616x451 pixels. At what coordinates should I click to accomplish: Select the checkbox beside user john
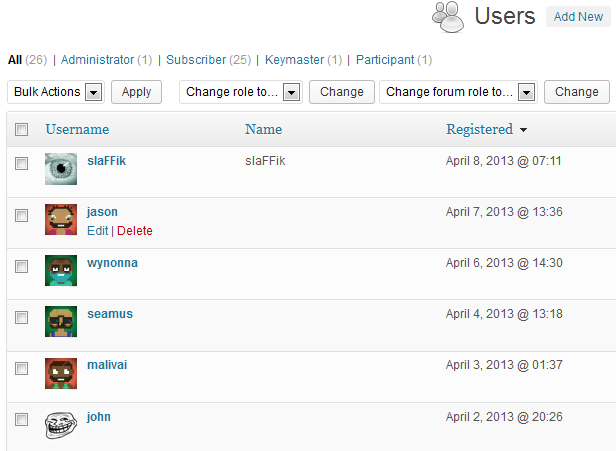click(21, 419)
